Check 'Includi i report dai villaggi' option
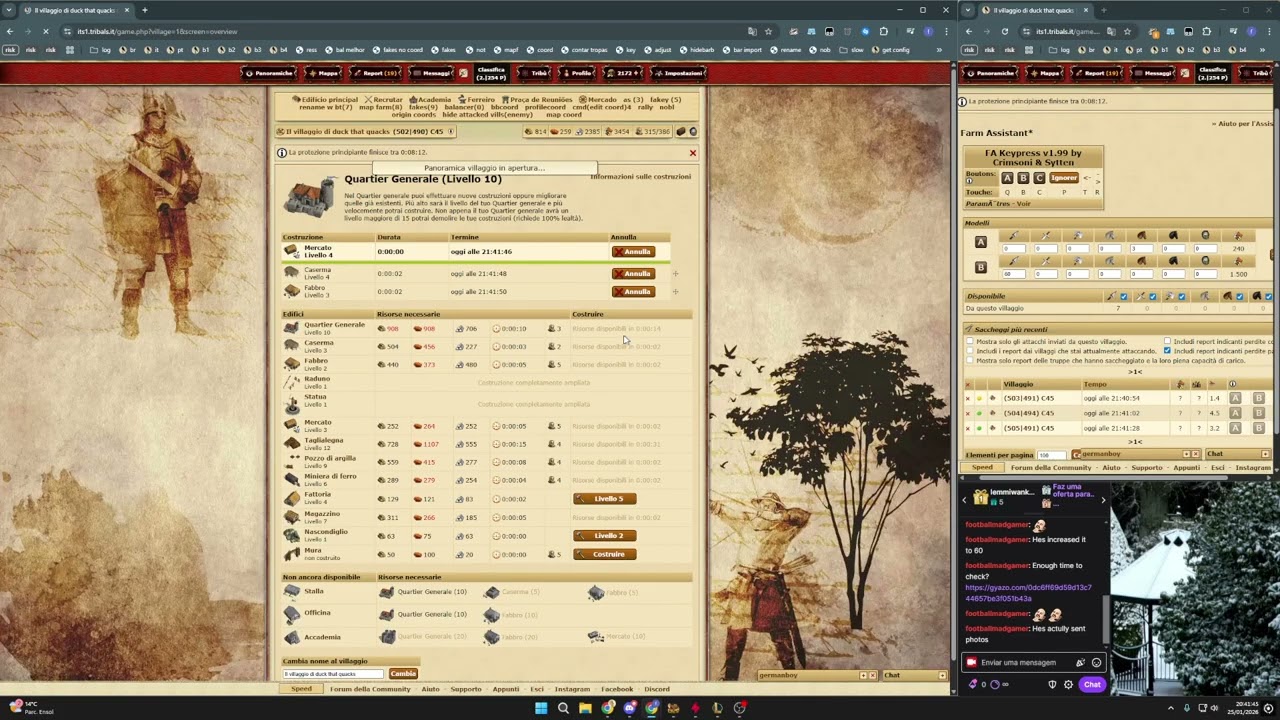The width and height of the screenshot is (1280, 720). (x=969, y=351)
